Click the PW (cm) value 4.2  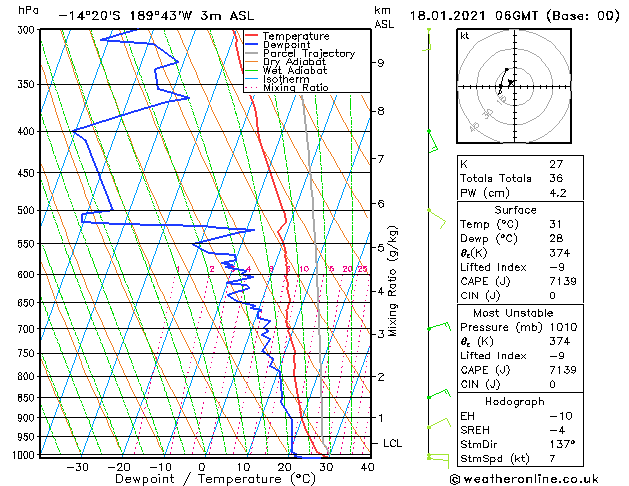tap(558, 193)
